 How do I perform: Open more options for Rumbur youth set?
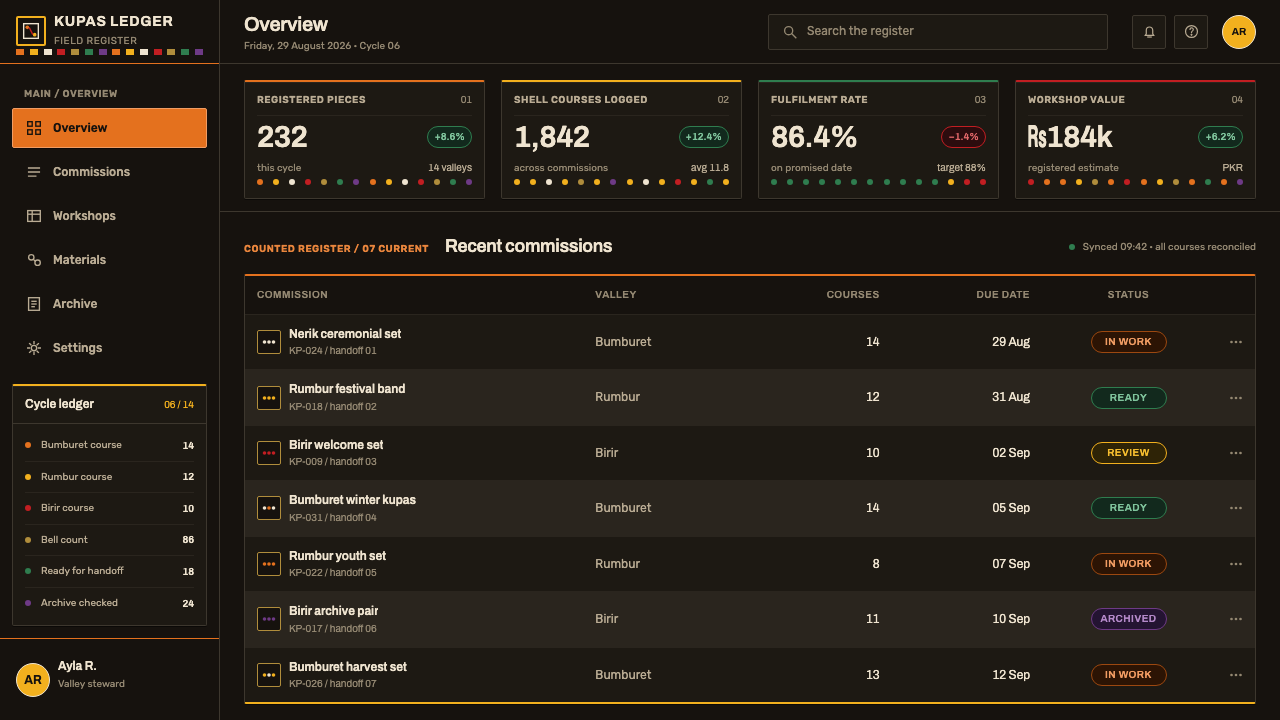click(x=1236, y=564)
